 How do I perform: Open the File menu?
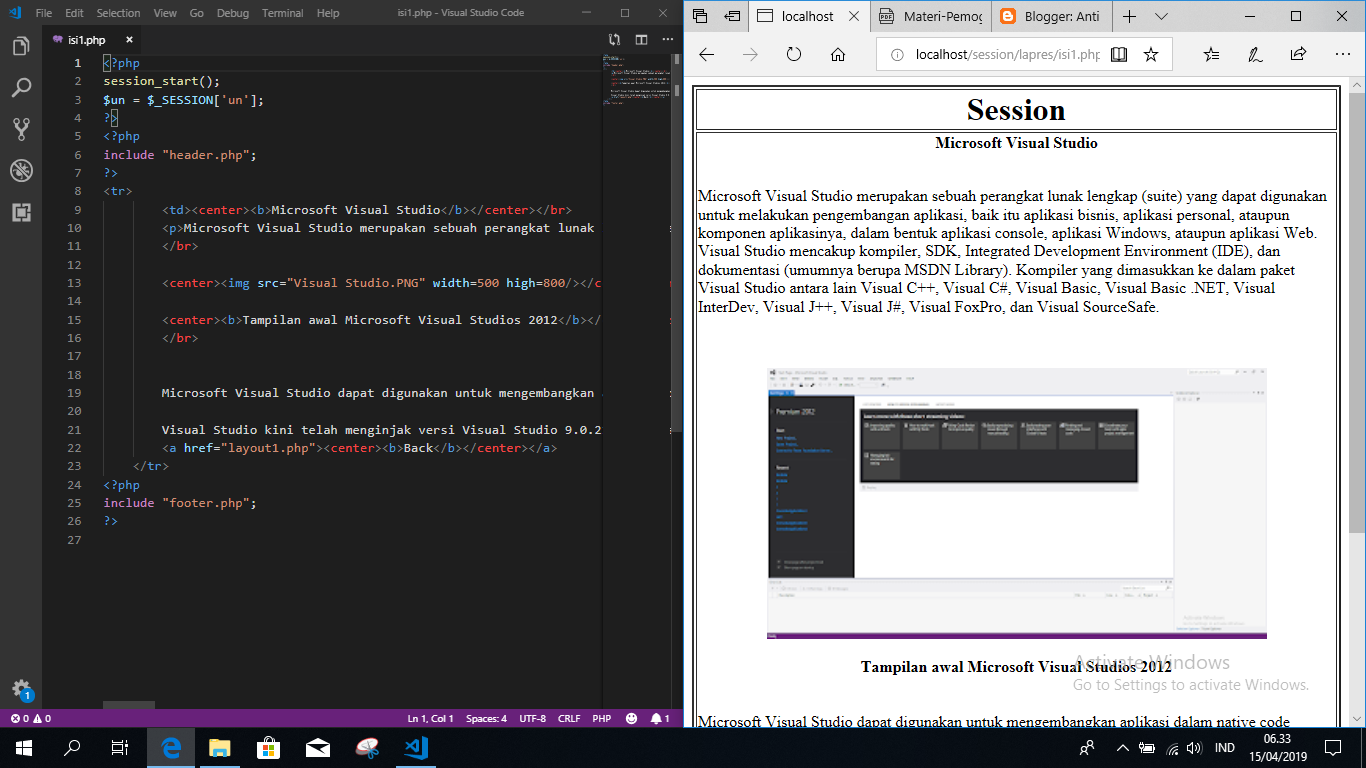(x=44, y=13)
